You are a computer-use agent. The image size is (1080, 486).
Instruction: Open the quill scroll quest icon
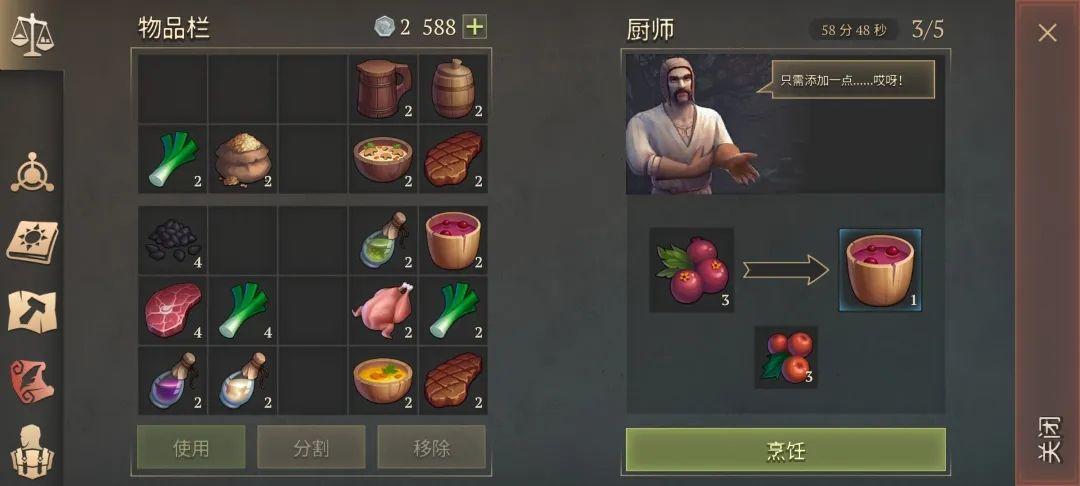pos(32,380)
